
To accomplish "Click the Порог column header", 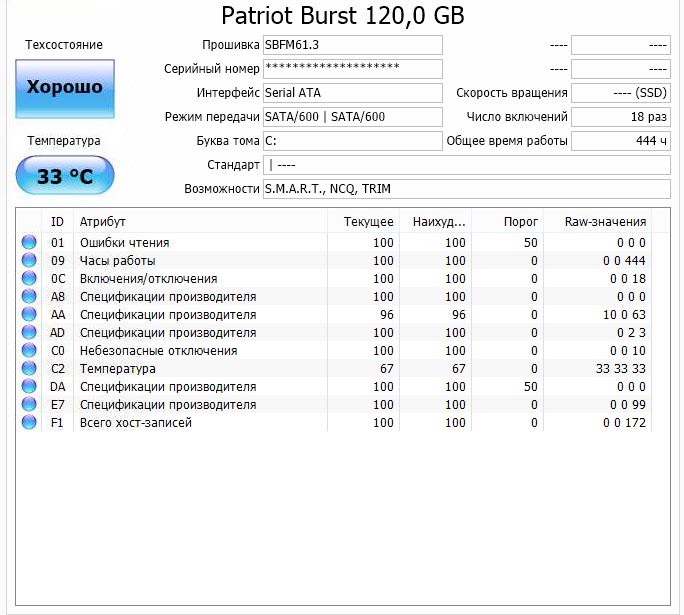I will (507, 222).
